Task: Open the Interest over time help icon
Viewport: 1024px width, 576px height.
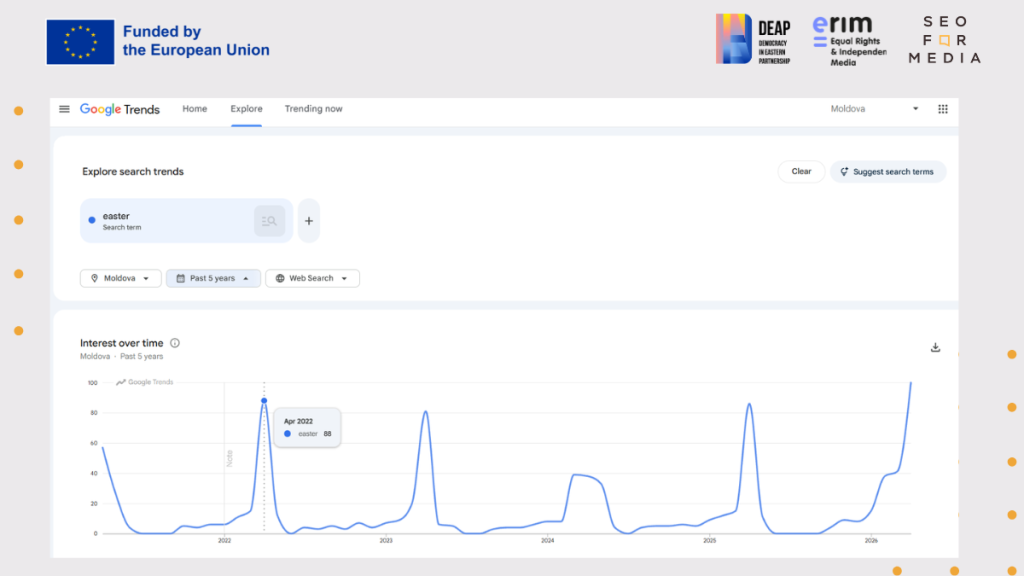Action: [175, 343]
